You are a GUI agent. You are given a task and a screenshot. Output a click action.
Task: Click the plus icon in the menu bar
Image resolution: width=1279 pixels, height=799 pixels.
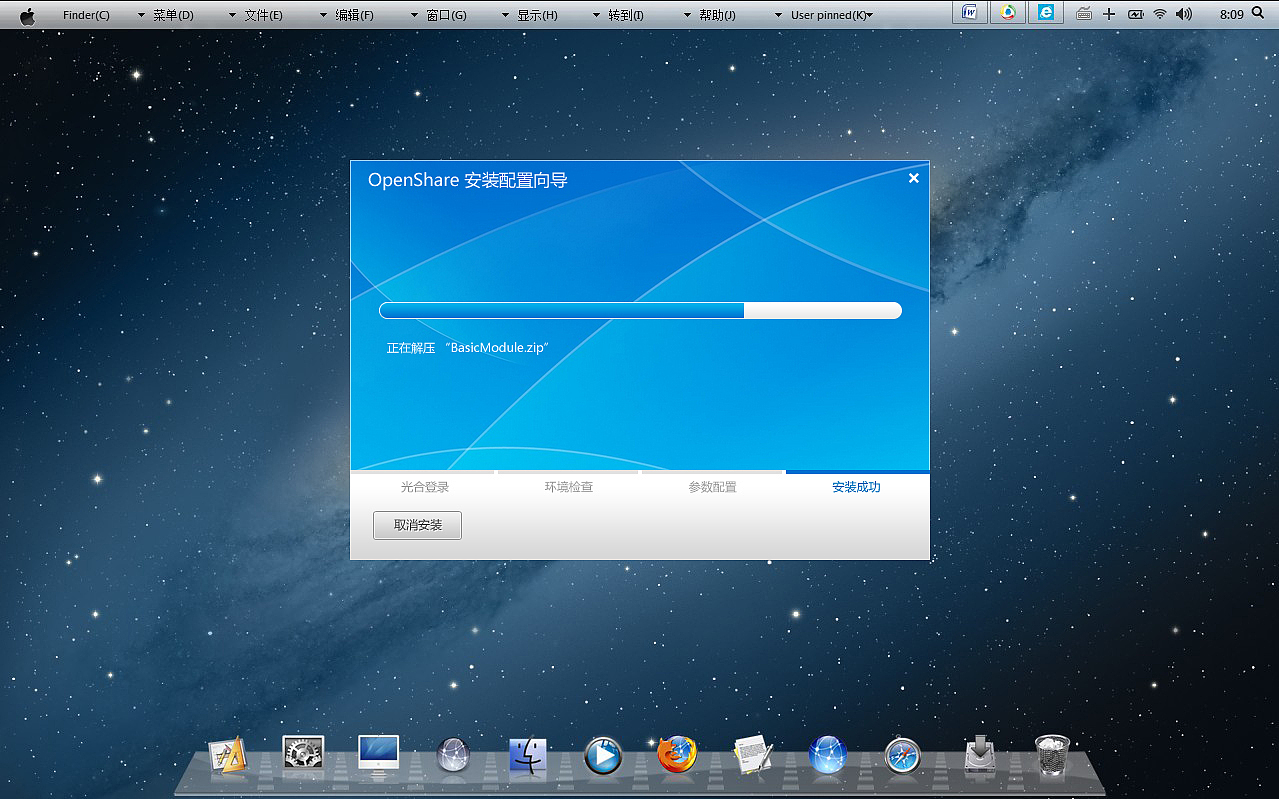pos(1109,14)
